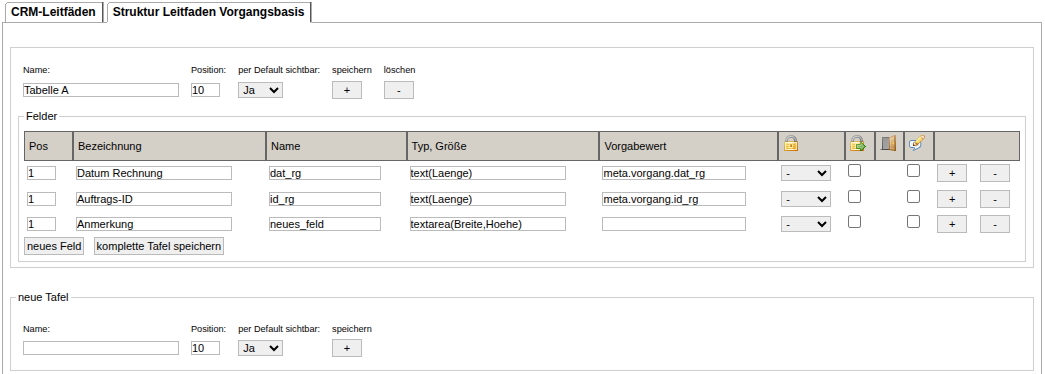Click the neues Feld button
This screenshot has height=374, width=1045.
54,247
